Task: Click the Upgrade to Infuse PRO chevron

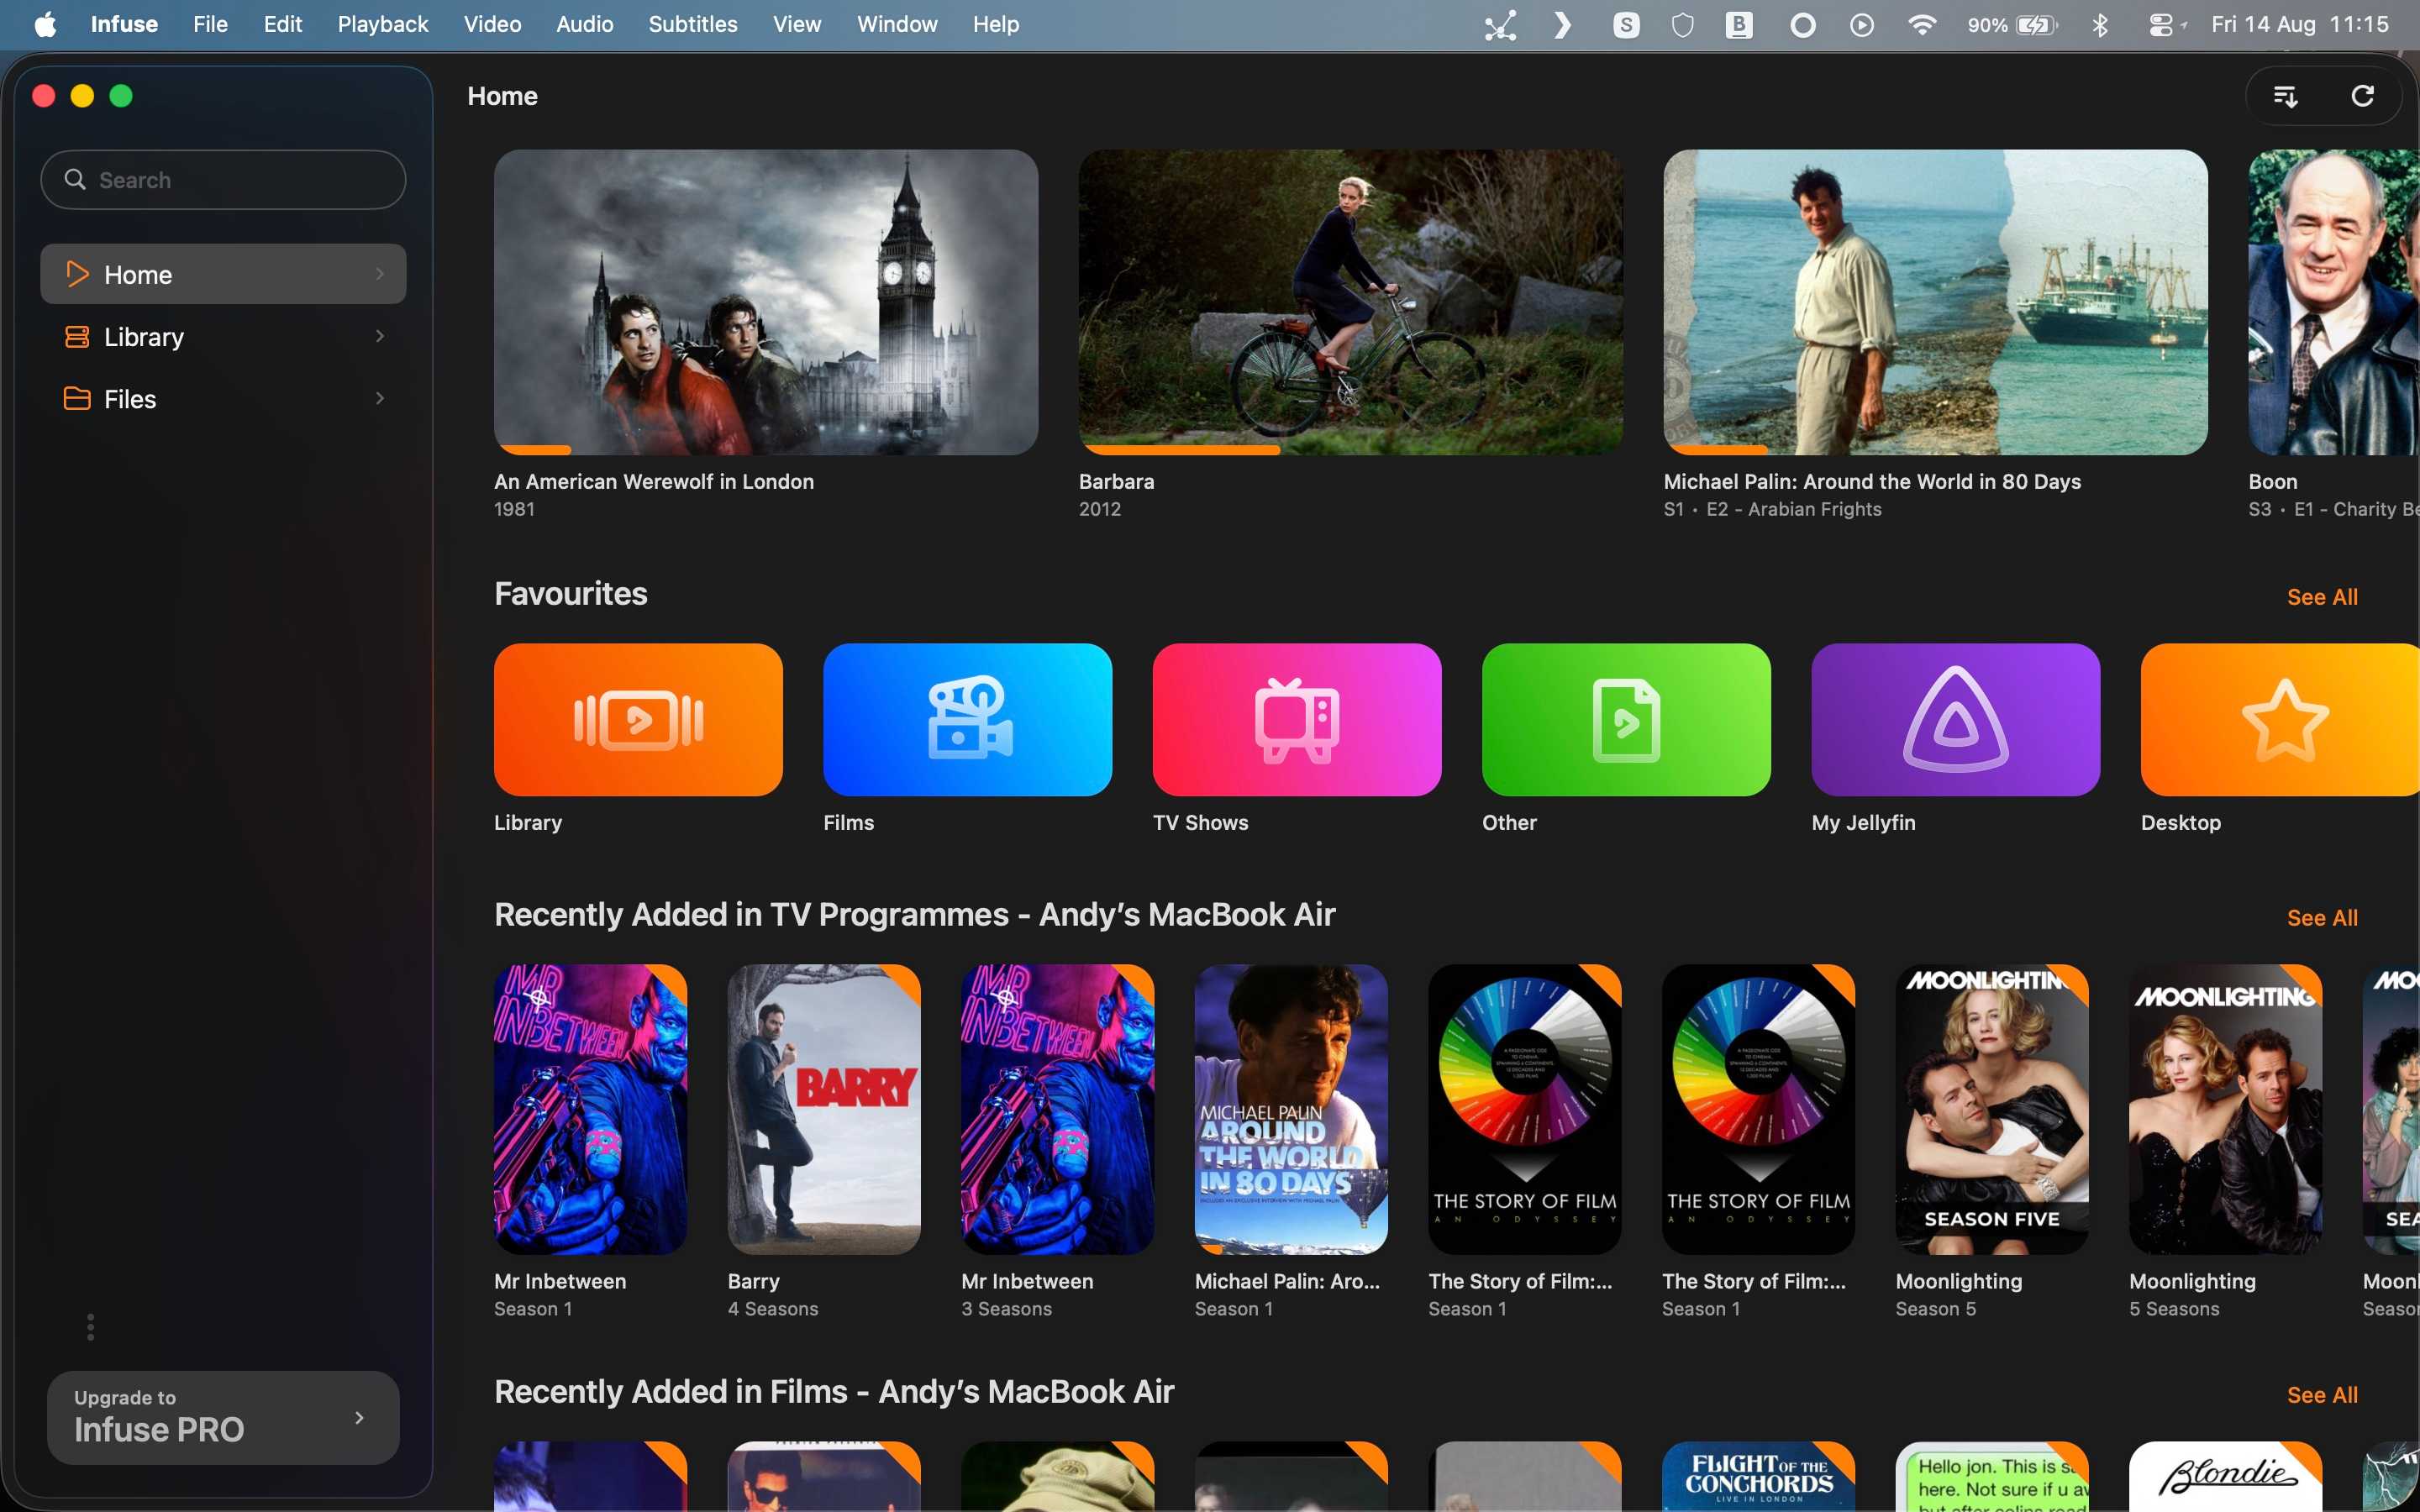Action: click(x=359, y=1417)
